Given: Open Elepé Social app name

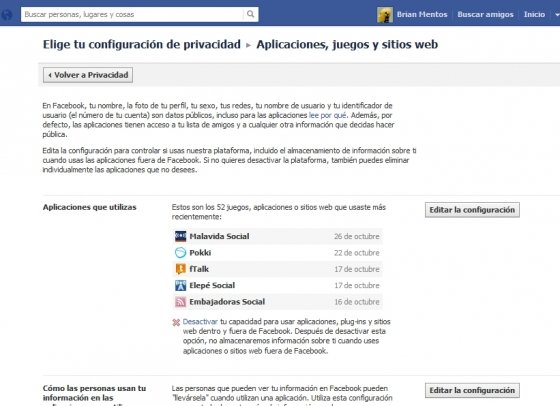Looking at the screenshot, I should tap(212, 285).
